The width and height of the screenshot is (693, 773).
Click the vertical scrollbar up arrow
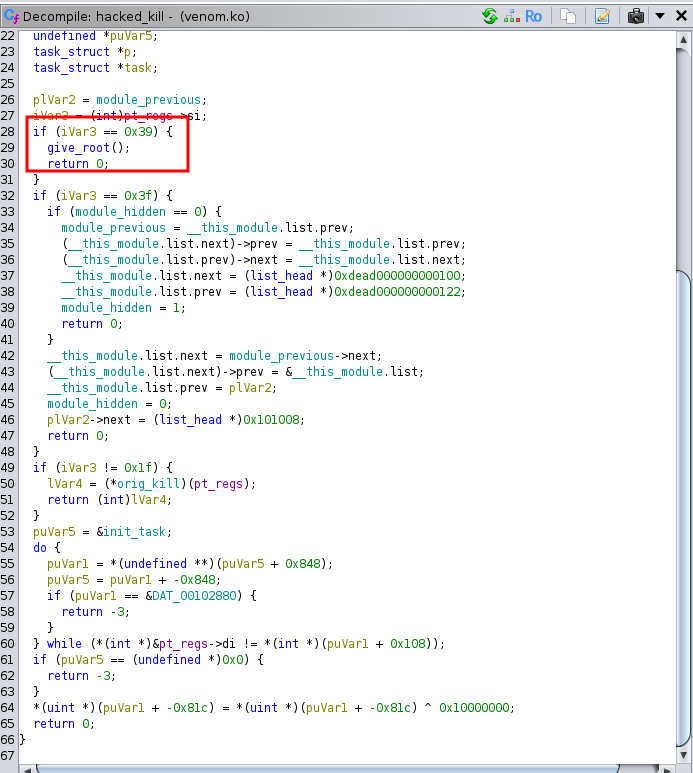tap(683, 40)
